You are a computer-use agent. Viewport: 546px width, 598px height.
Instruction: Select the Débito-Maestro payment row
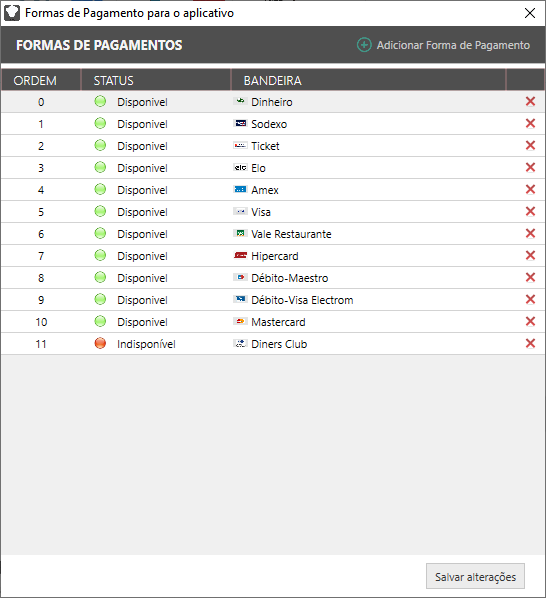pos(273,278)
